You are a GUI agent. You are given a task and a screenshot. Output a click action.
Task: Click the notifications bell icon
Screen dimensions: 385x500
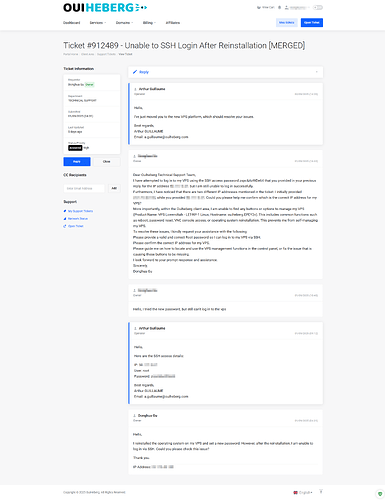click(279, 7)
